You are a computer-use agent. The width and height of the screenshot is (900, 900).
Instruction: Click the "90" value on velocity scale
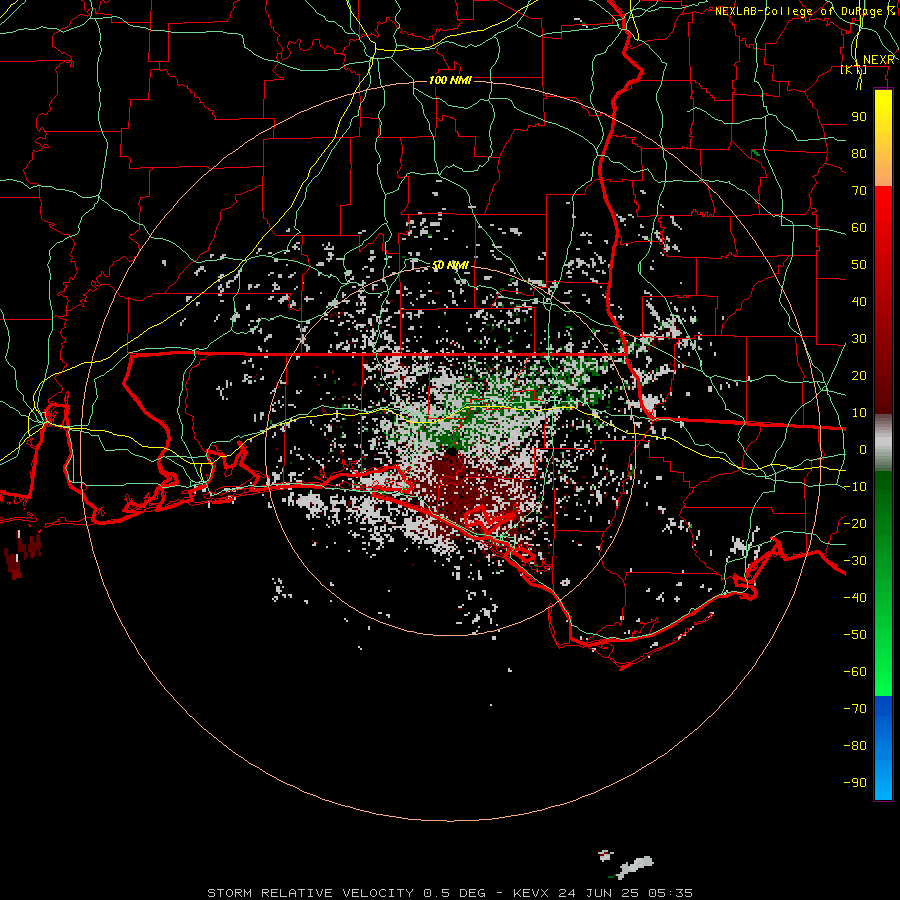coord(859,117)
